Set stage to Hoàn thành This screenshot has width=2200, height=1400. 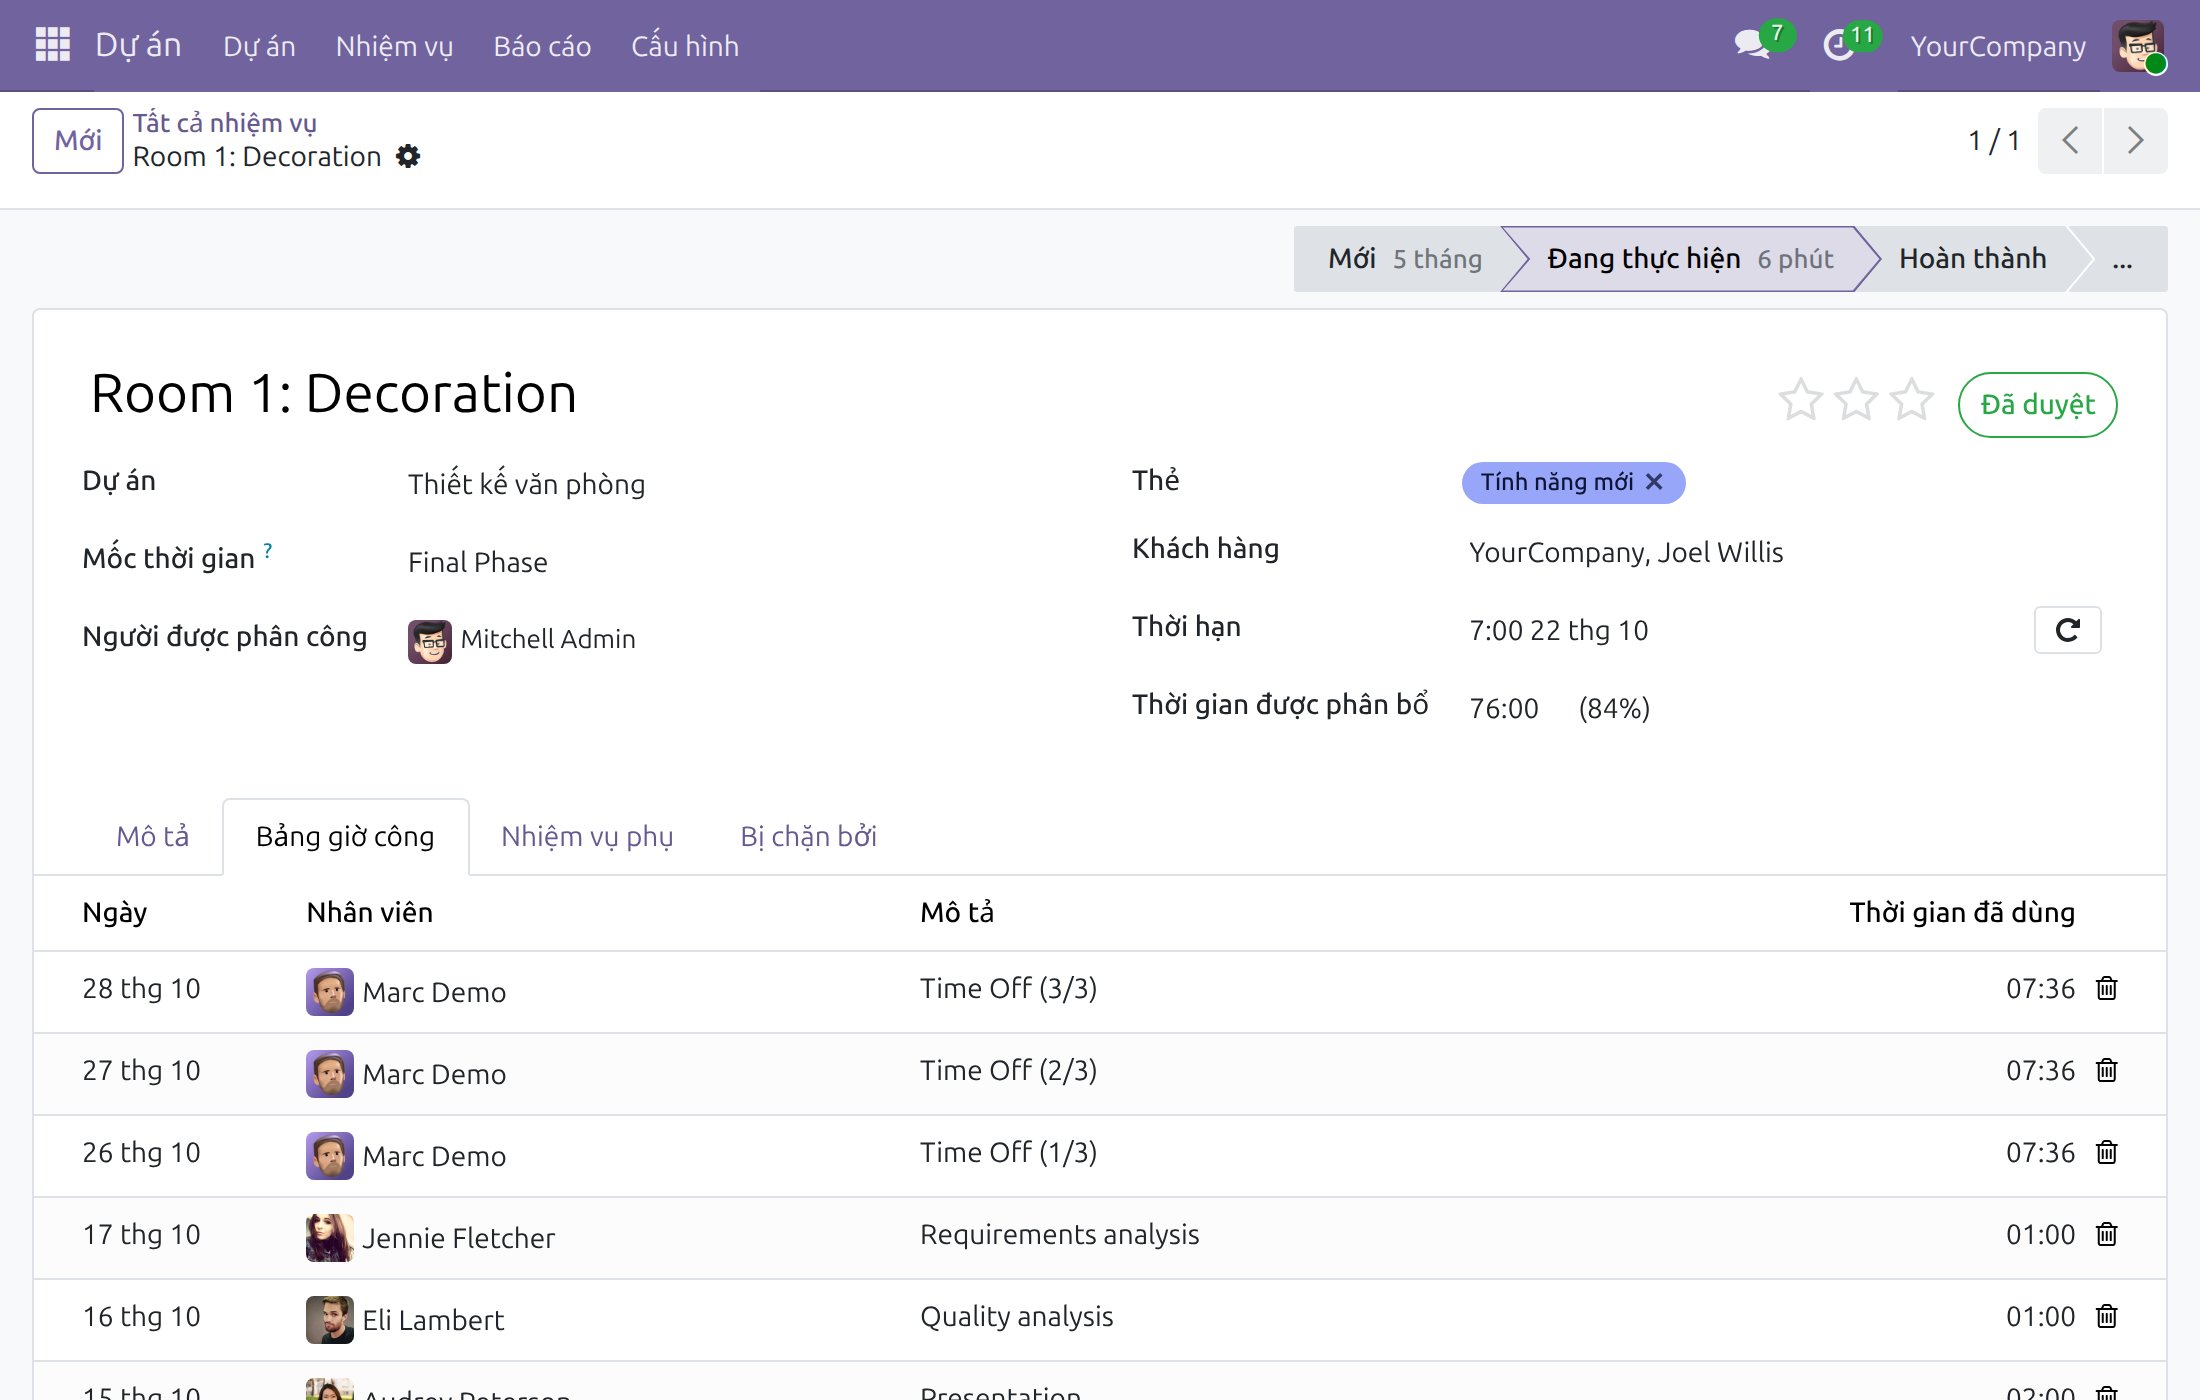[1972, 259]
